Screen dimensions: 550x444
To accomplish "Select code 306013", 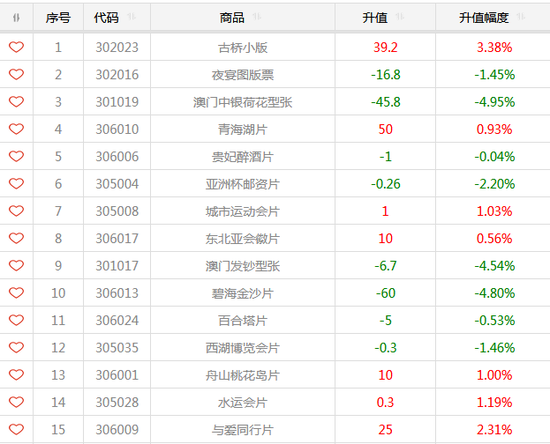I will (117, 293).
